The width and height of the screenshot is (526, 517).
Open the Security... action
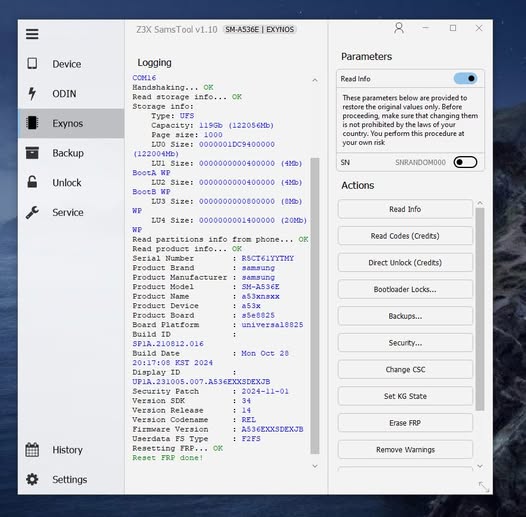(405, 343)
